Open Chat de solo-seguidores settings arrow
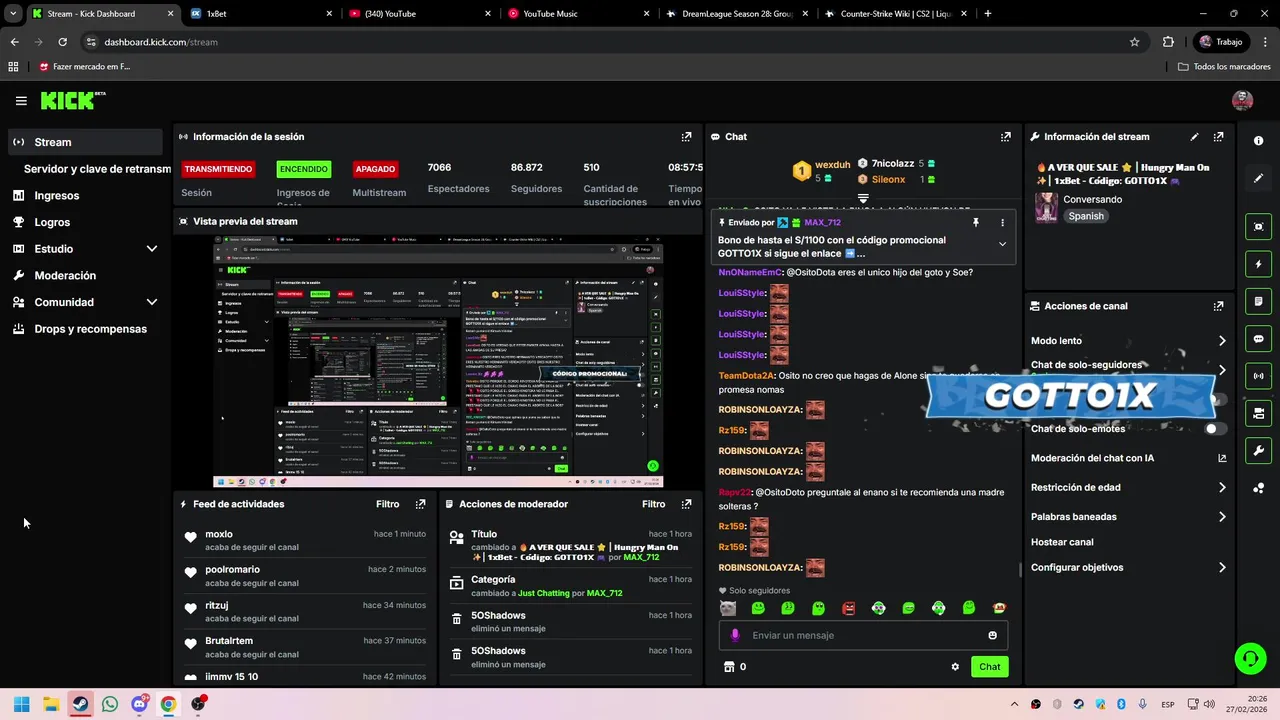1280x720 pixels. point(1222,370)
